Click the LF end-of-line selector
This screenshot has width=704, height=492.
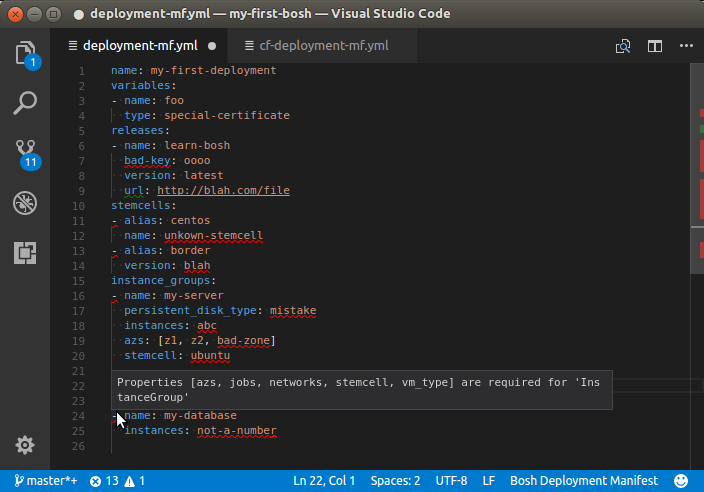pos(489,481)
